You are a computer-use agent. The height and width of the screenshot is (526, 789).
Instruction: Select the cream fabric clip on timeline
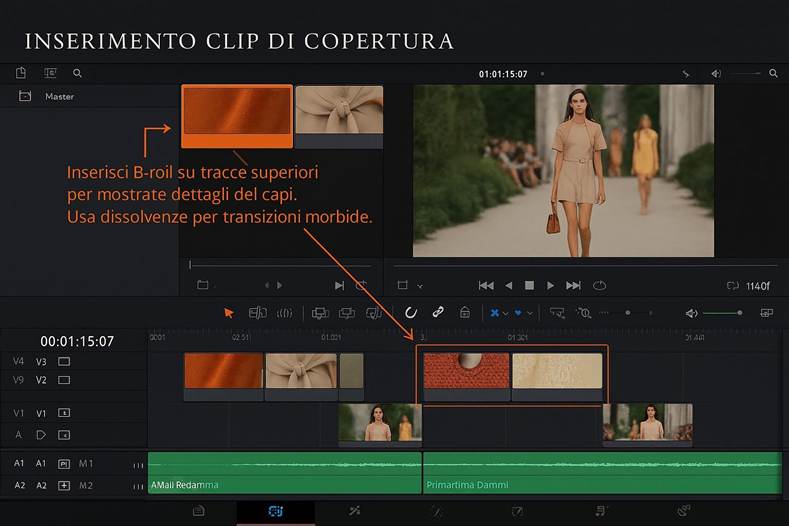(557, 376)
